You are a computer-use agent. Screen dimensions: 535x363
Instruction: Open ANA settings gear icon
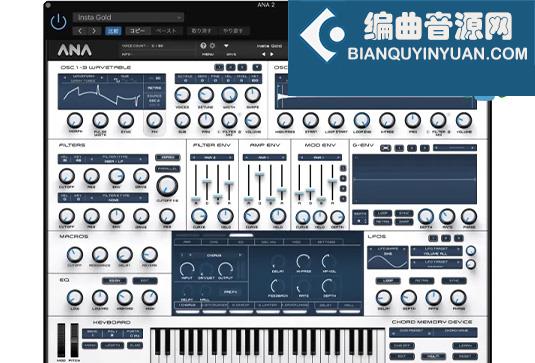coord(212,46)
